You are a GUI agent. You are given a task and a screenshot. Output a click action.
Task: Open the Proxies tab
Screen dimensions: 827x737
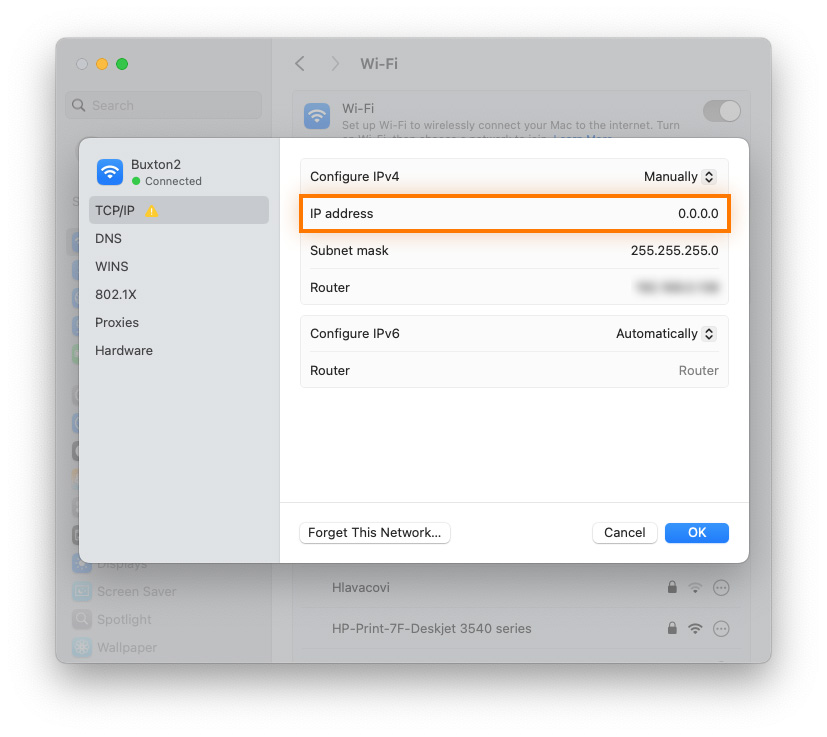(179, 322)
